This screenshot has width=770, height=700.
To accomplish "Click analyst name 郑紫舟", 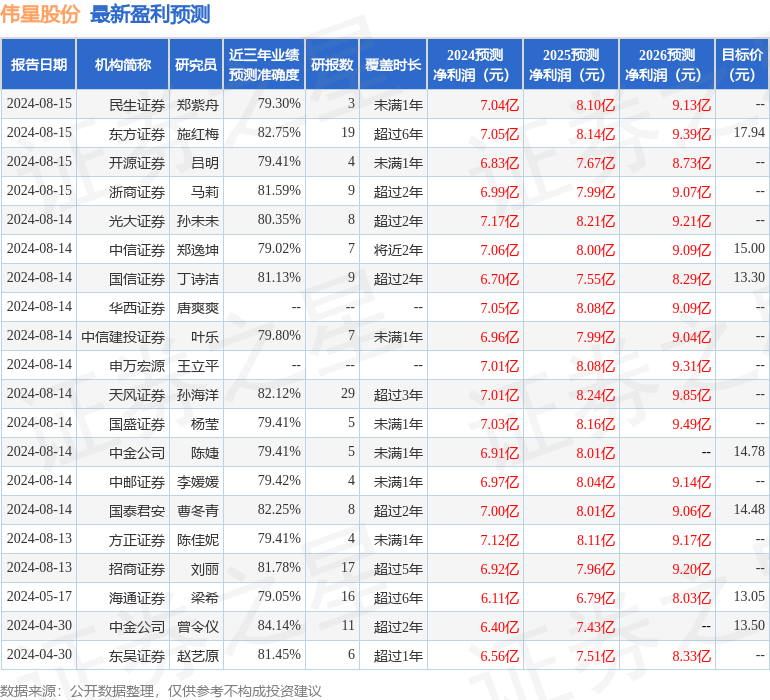I will [198, 105].
